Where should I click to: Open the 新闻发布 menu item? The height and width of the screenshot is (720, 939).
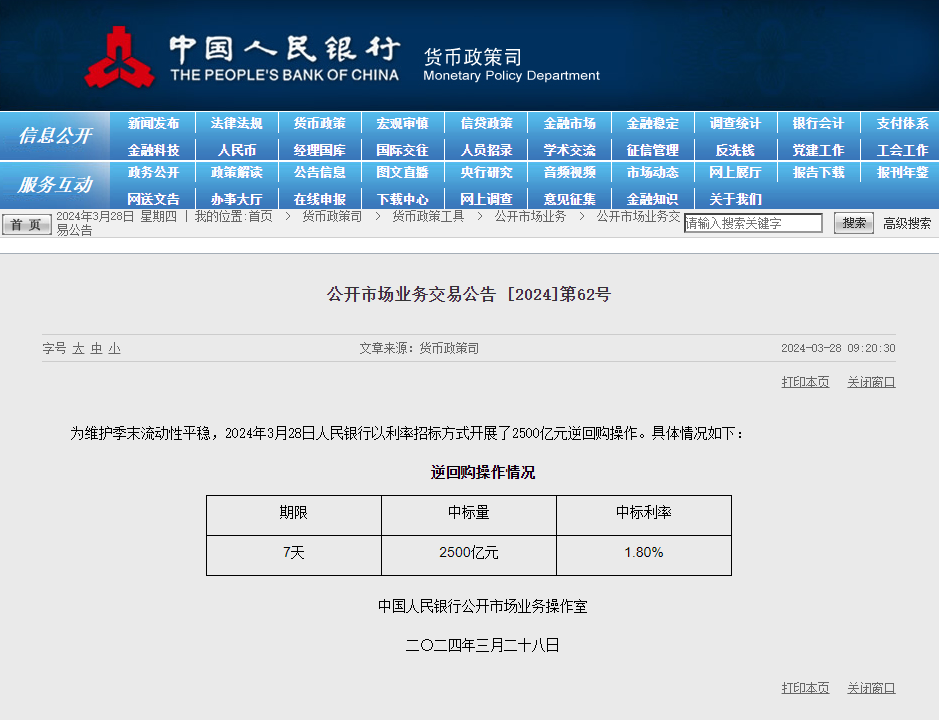point(153,124)
